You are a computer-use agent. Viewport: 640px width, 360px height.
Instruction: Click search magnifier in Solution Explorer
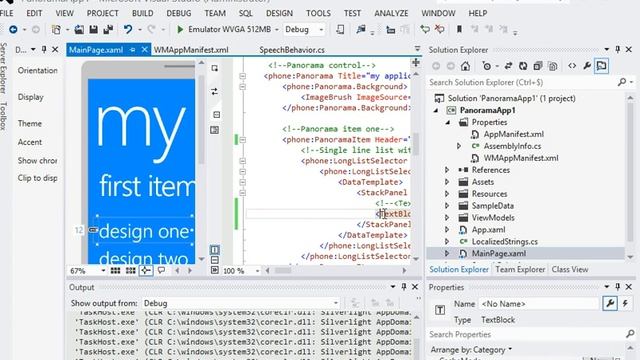622,82
